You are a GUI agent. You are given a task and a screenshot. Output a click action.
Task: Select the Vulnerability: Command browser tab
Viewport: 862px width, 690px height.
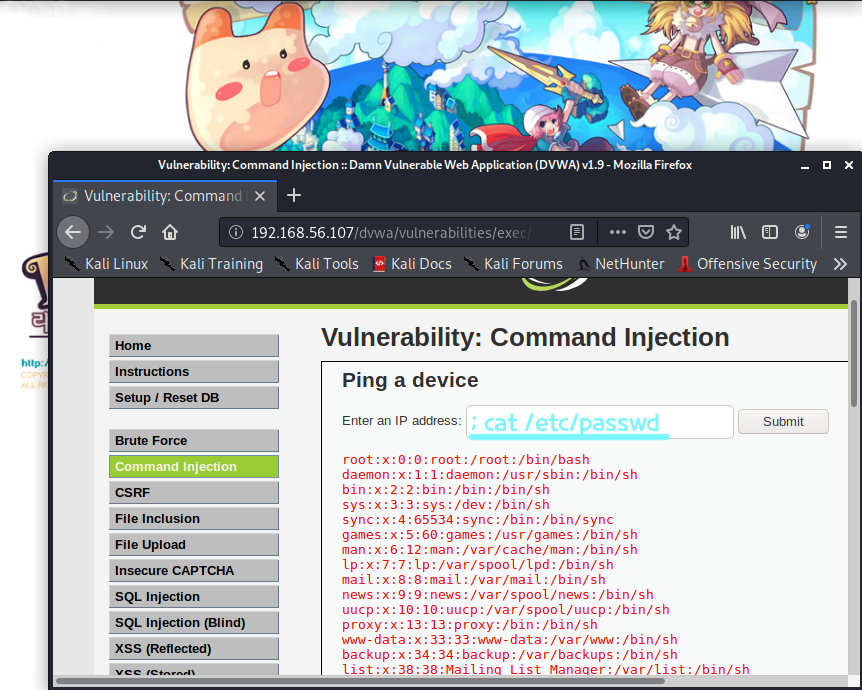(x=165, y=196)
